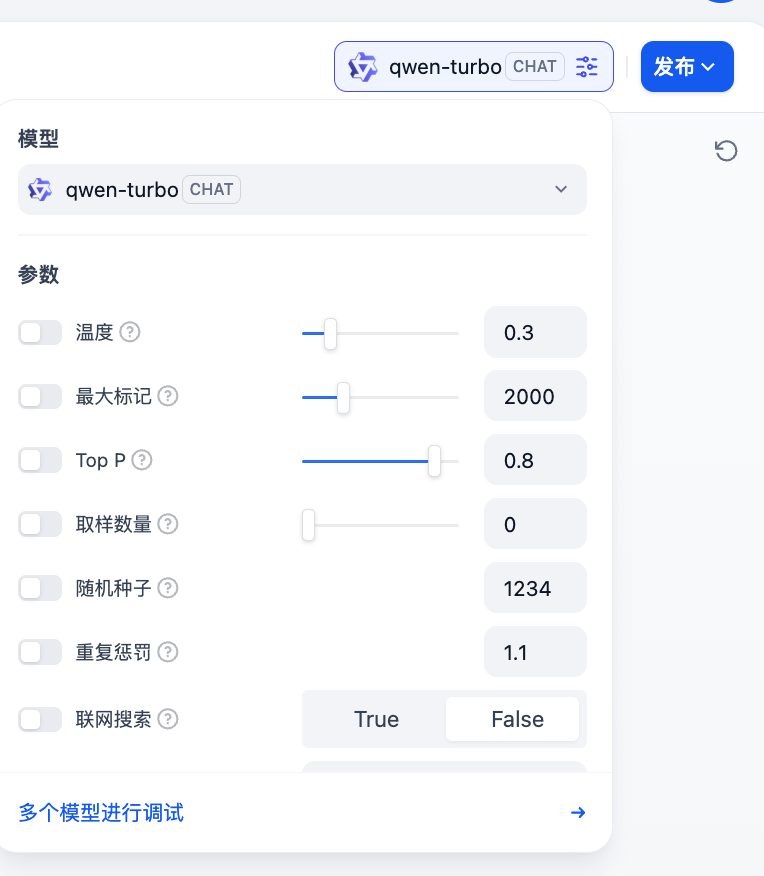Click the help icon next to 随机种子
The width and height of the screenshot is (764, 876).
[x=168, y=588]
